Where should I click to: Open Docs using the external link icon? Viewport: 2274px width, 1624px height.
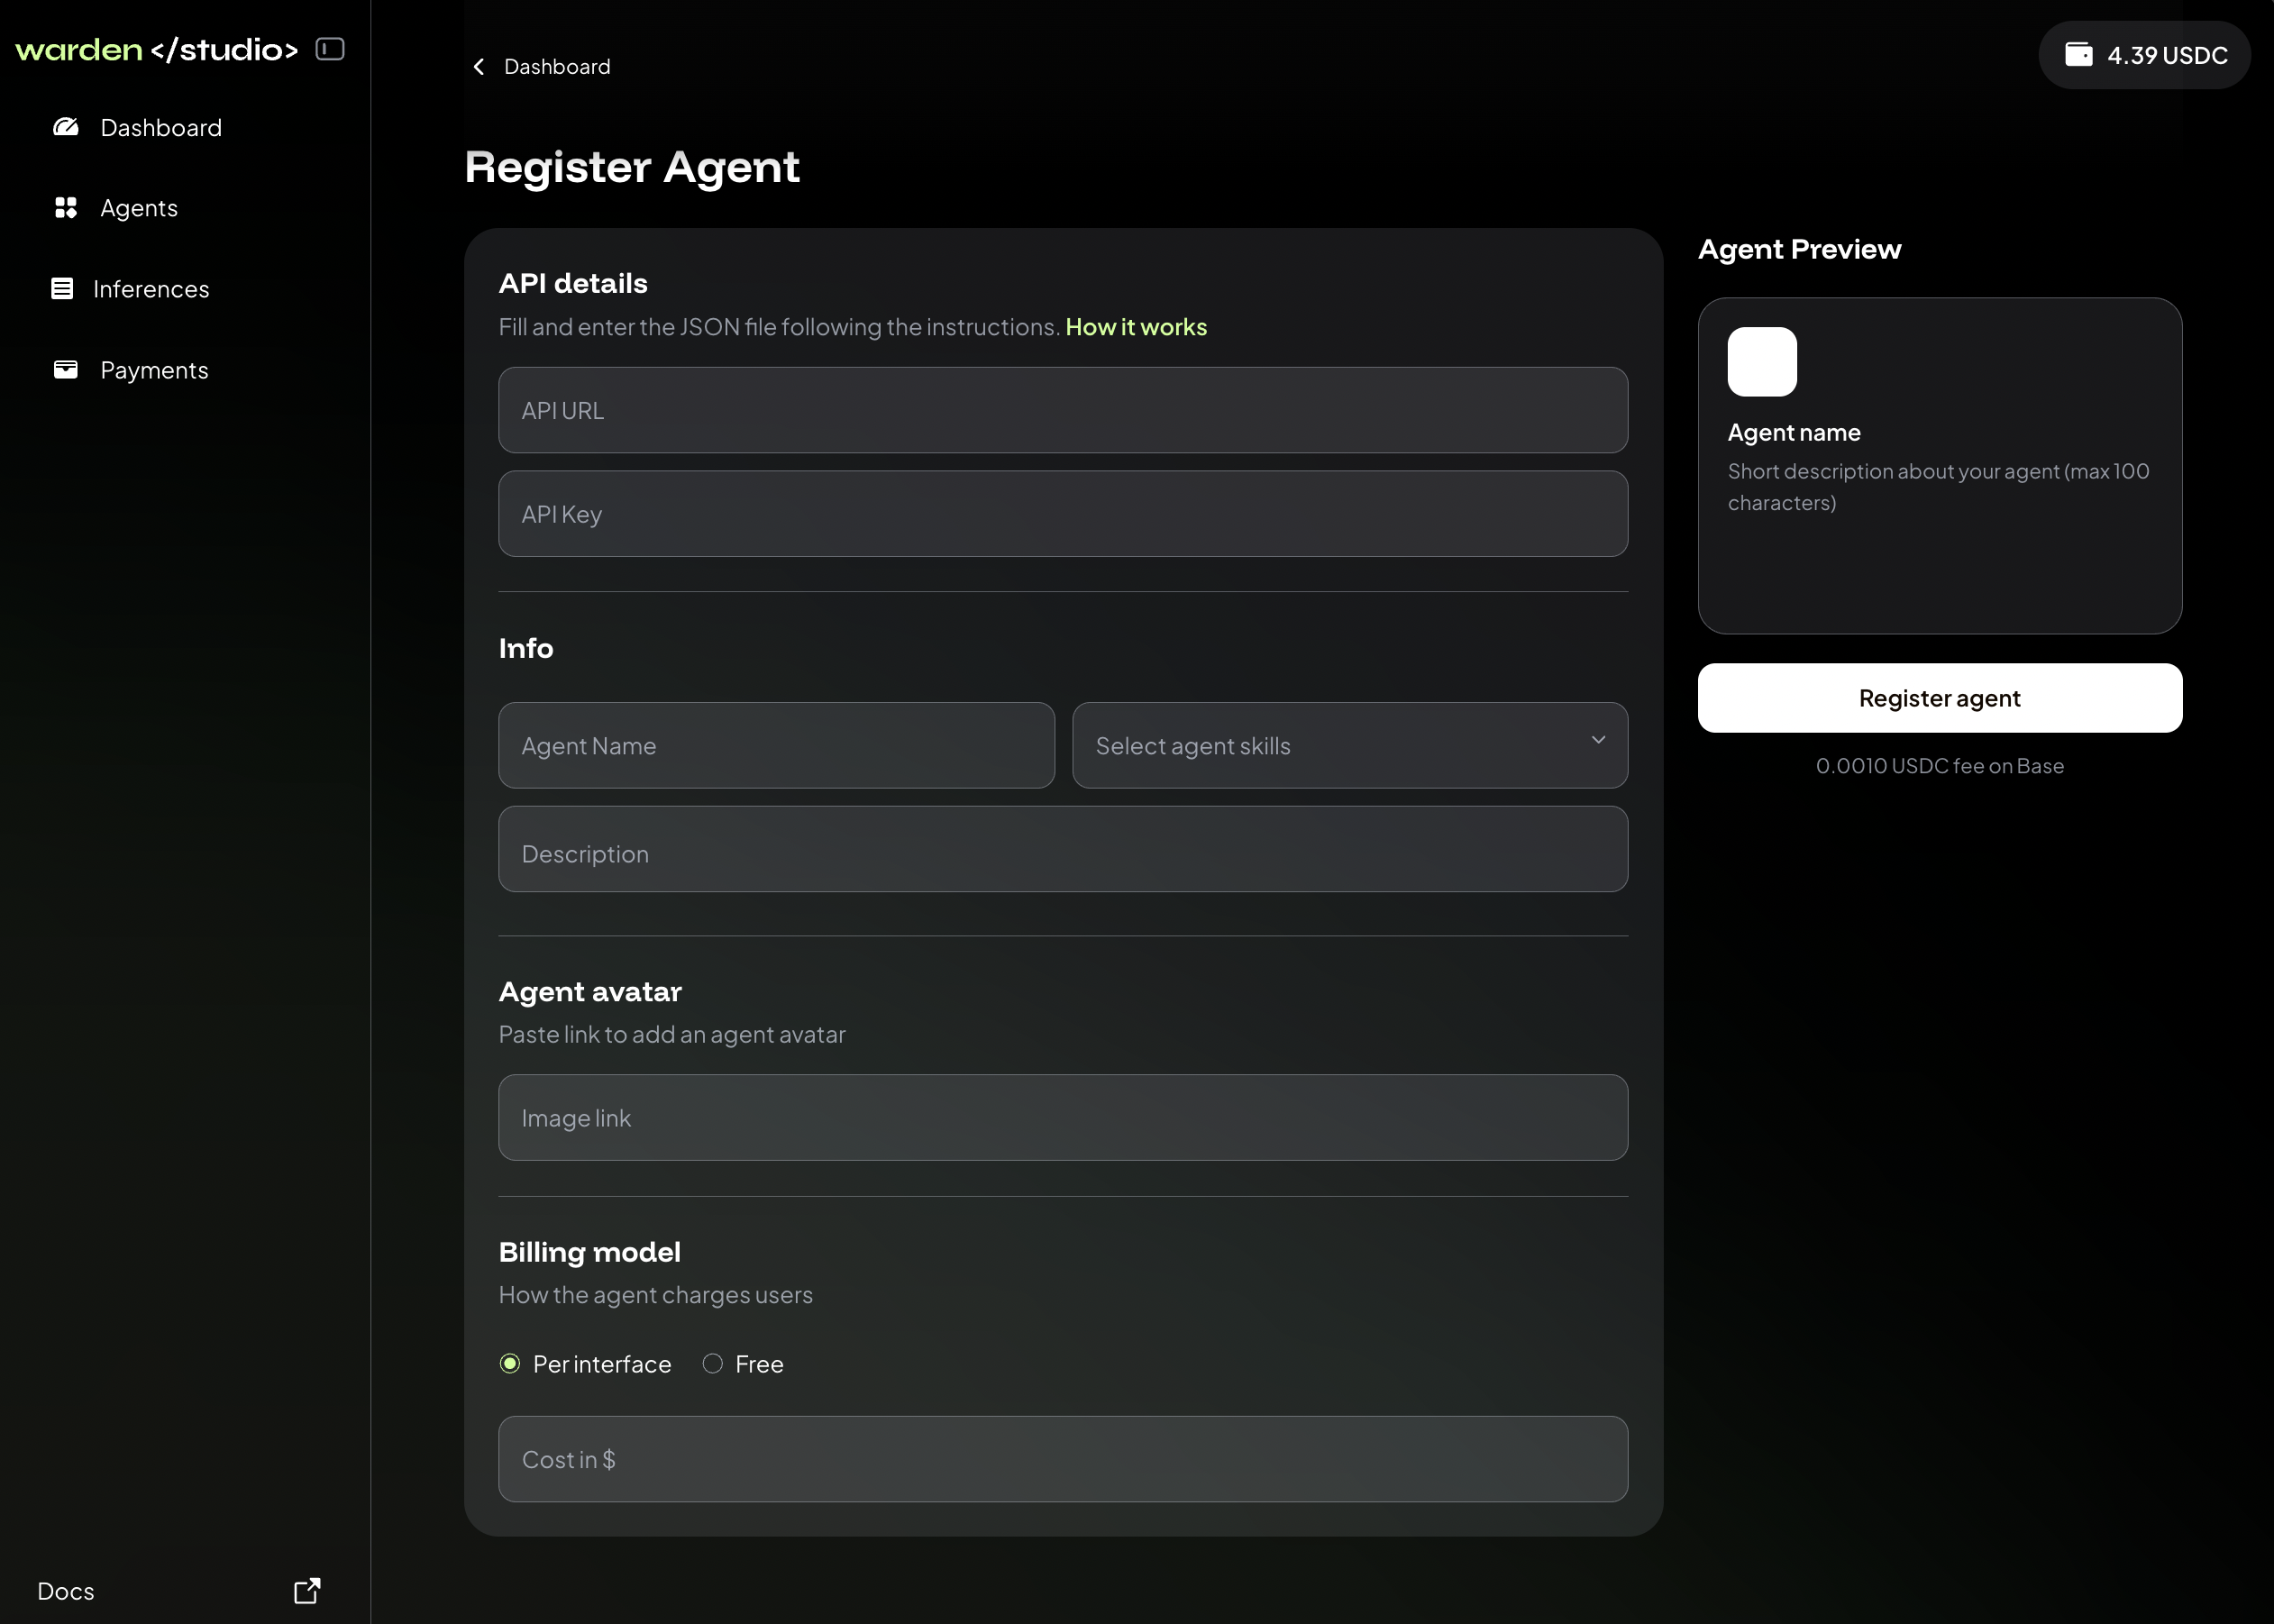tap(306, 1590)
